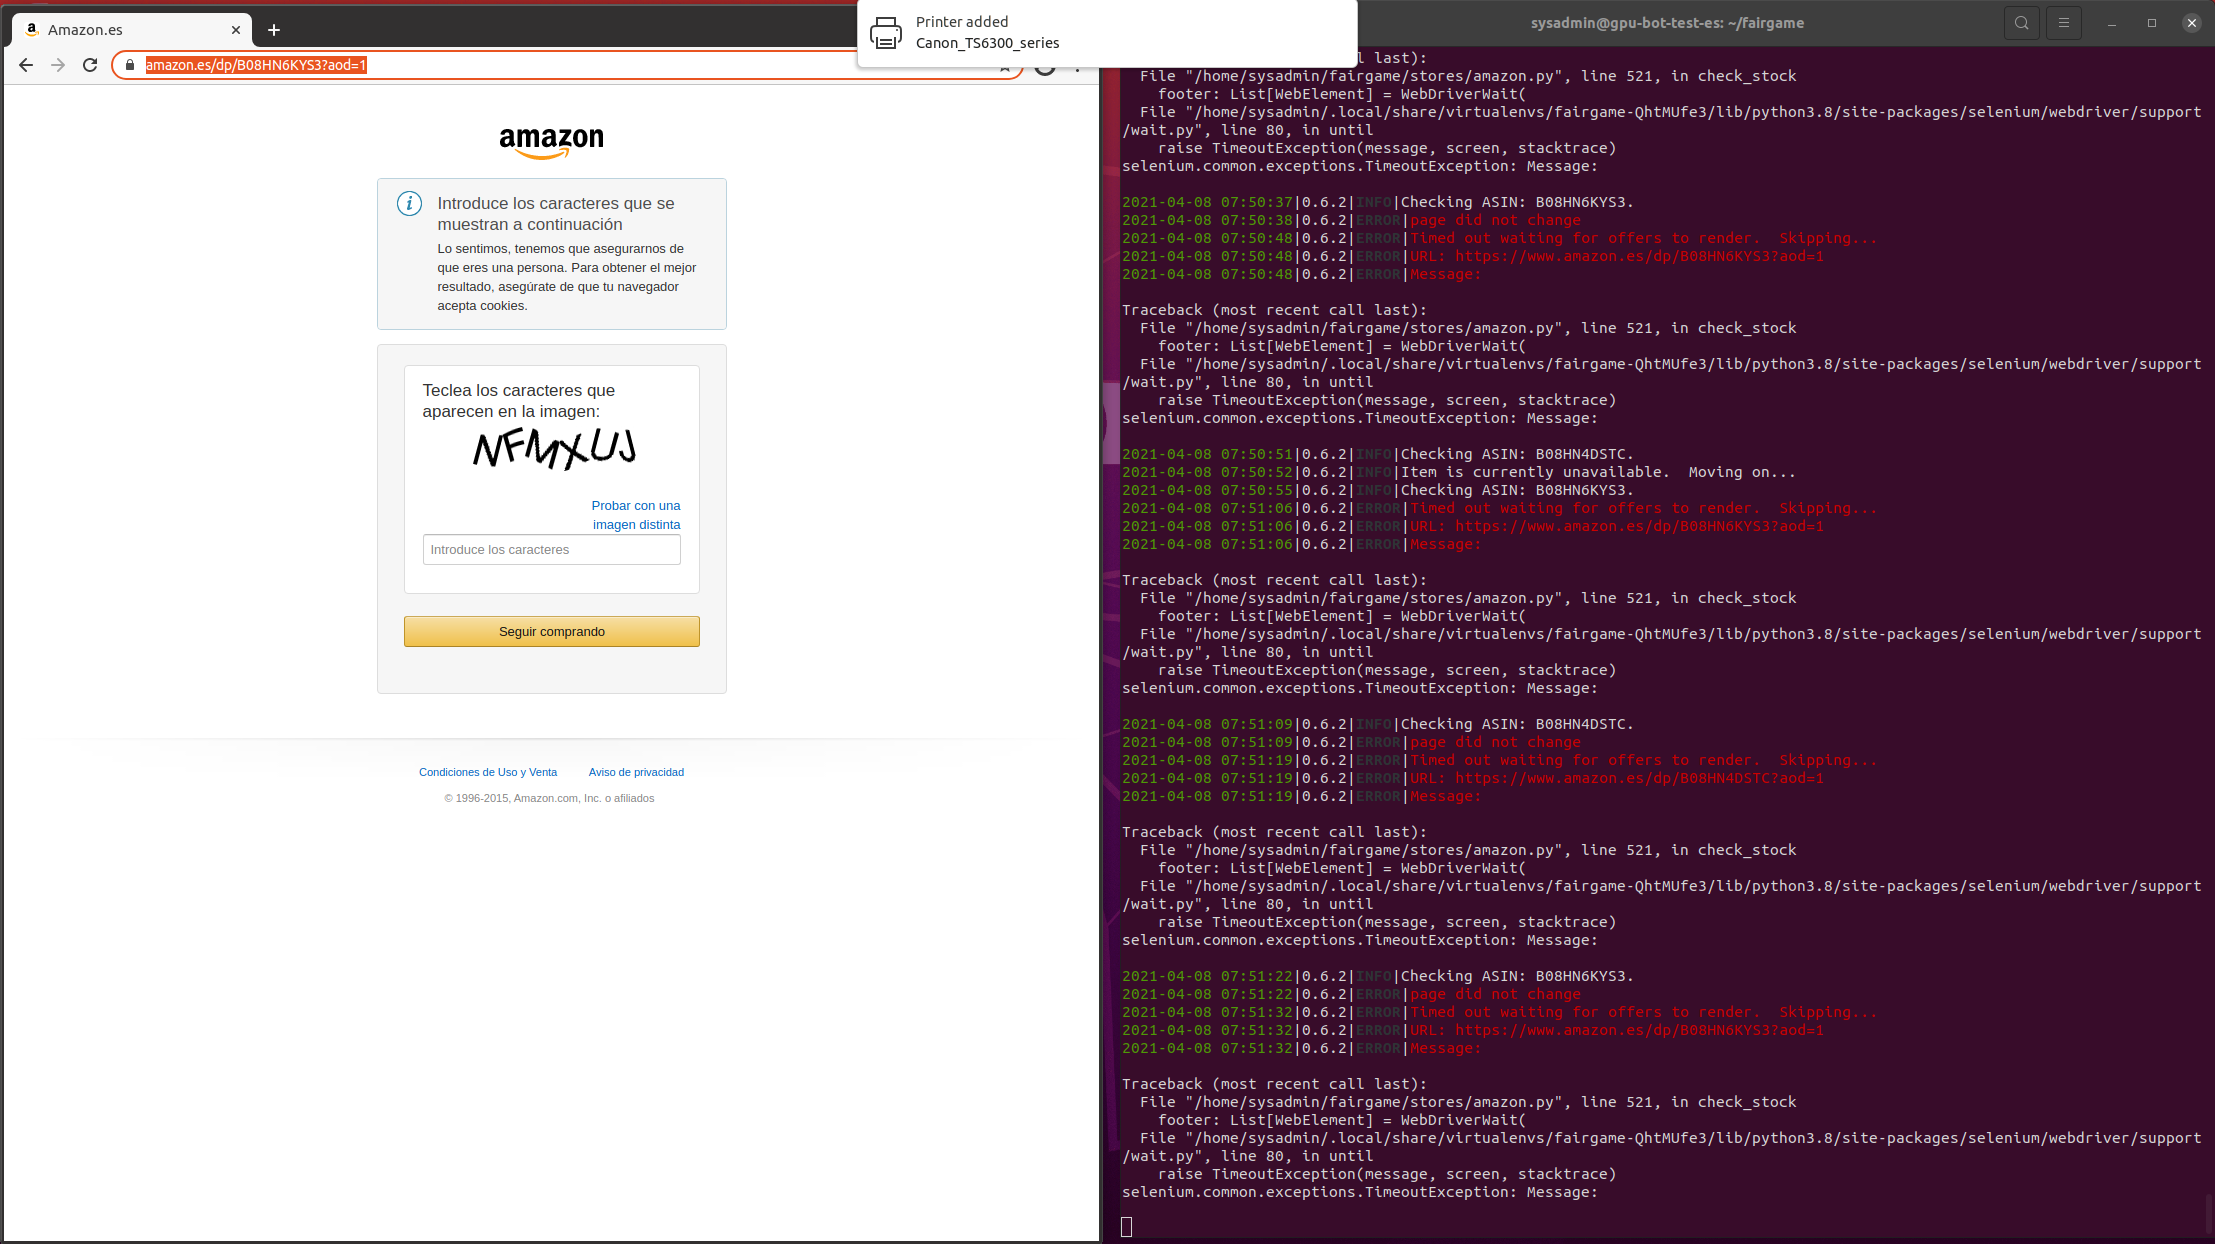Click the captcha characters input field
Viewport: 2215px width, 1244px height.
point(551,549)
